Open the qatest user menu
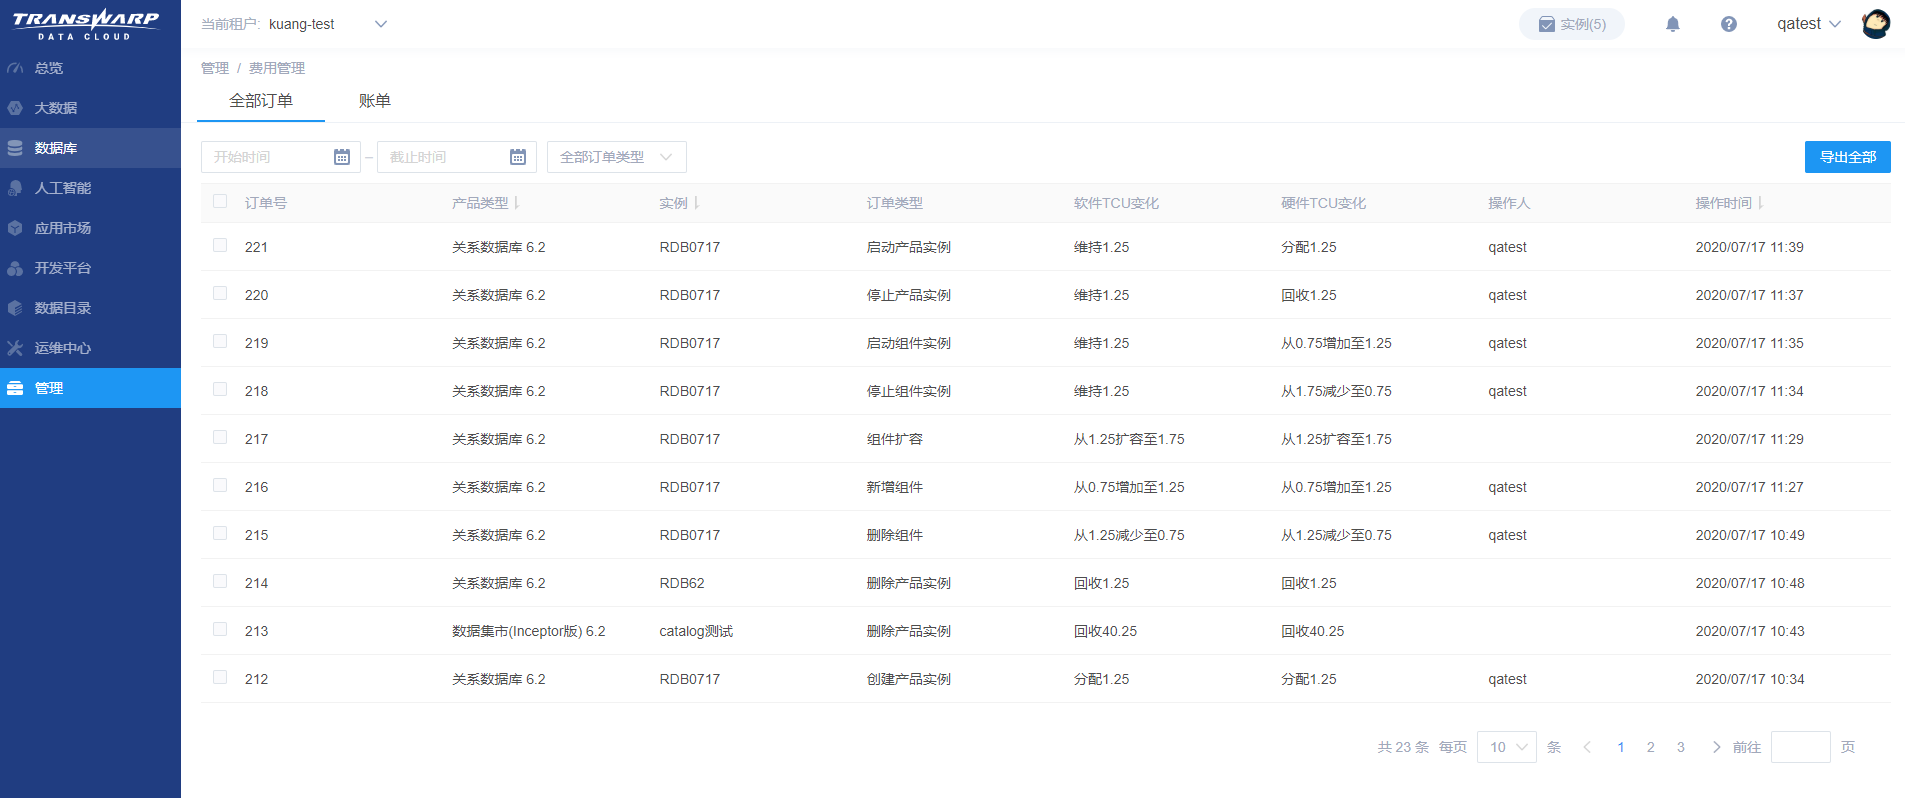 (x=1808, y=24)
